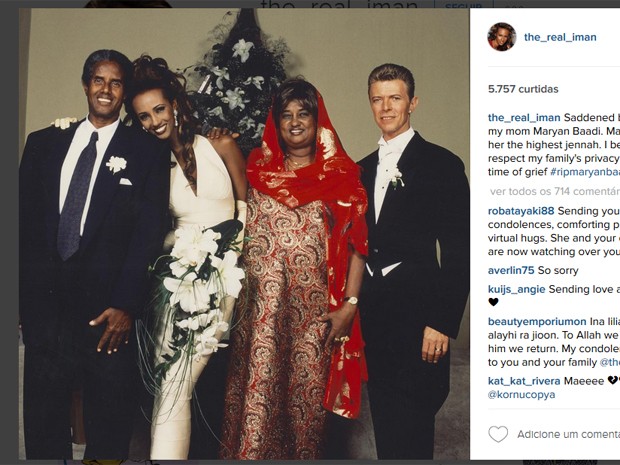
Task: Click the the_real_iman page title behind the post
Action: [339, 4]
